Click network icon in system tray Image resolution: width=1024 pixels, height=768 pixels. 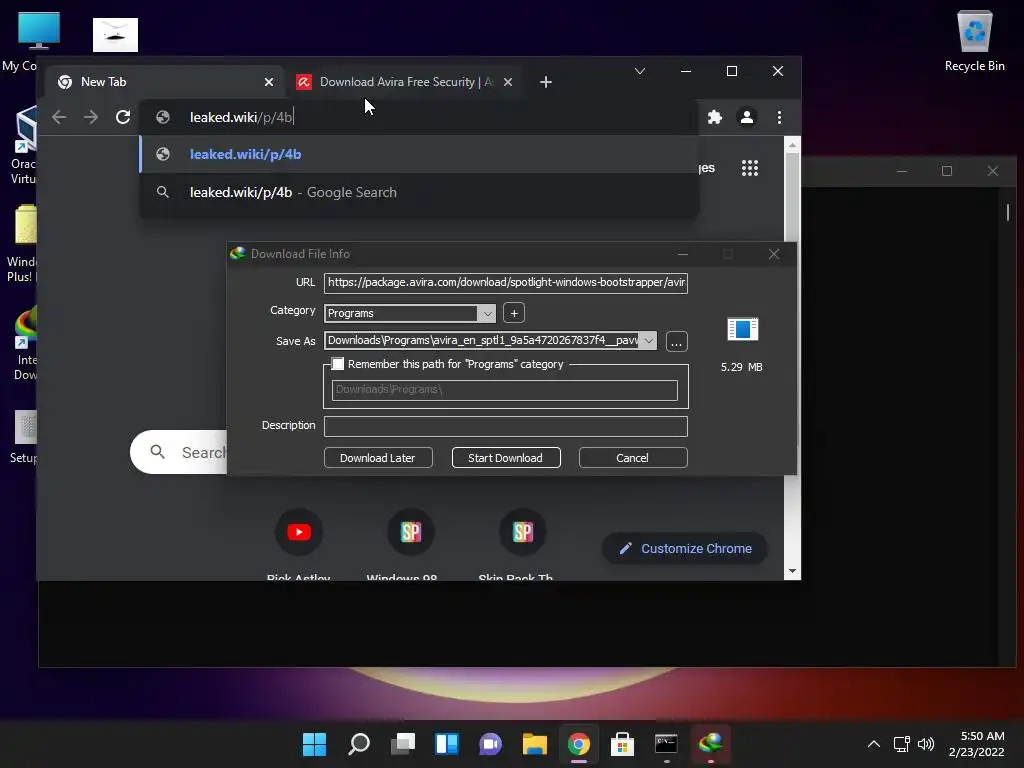point(902,744)
